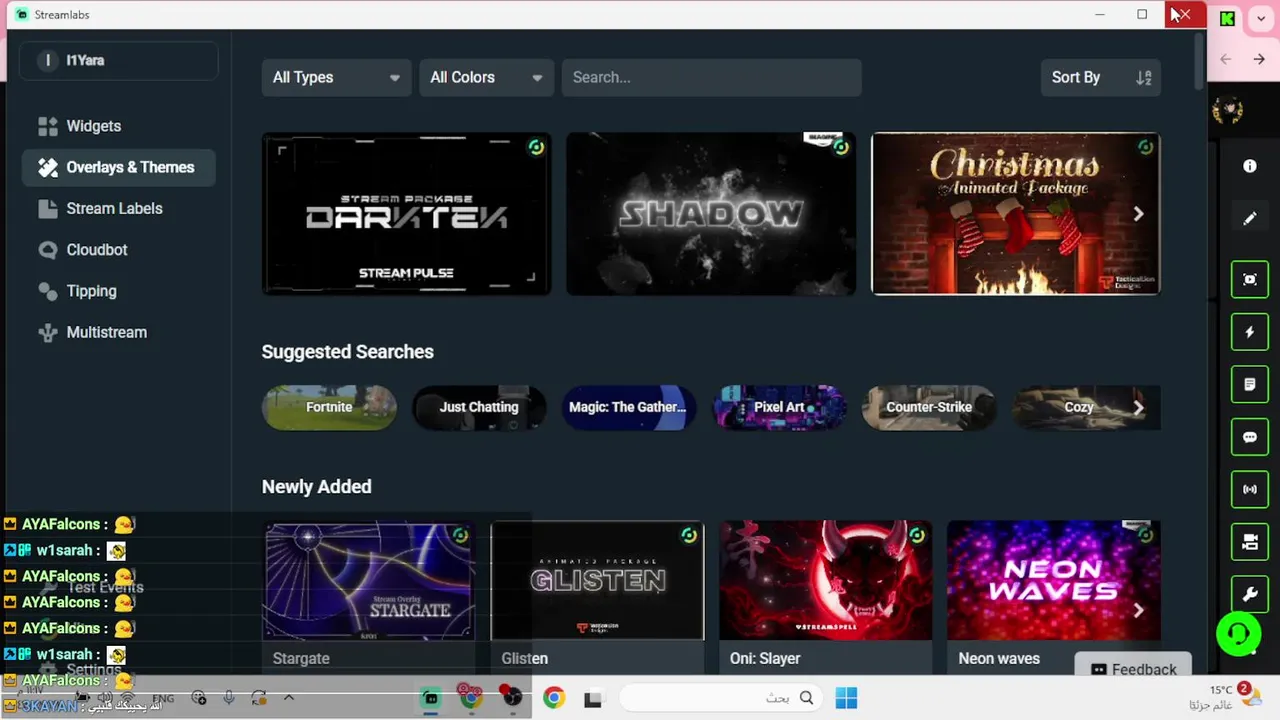
Task: Choose the Pixel Art suggested search
Action: tap(779, 407)
